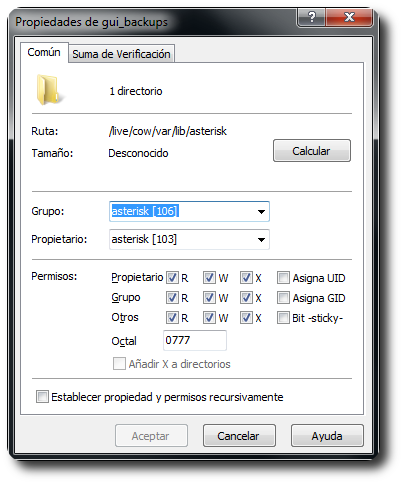Check Establecer propiedad y permisos recursivamente
Screen dimensions: 403x484
42,397
